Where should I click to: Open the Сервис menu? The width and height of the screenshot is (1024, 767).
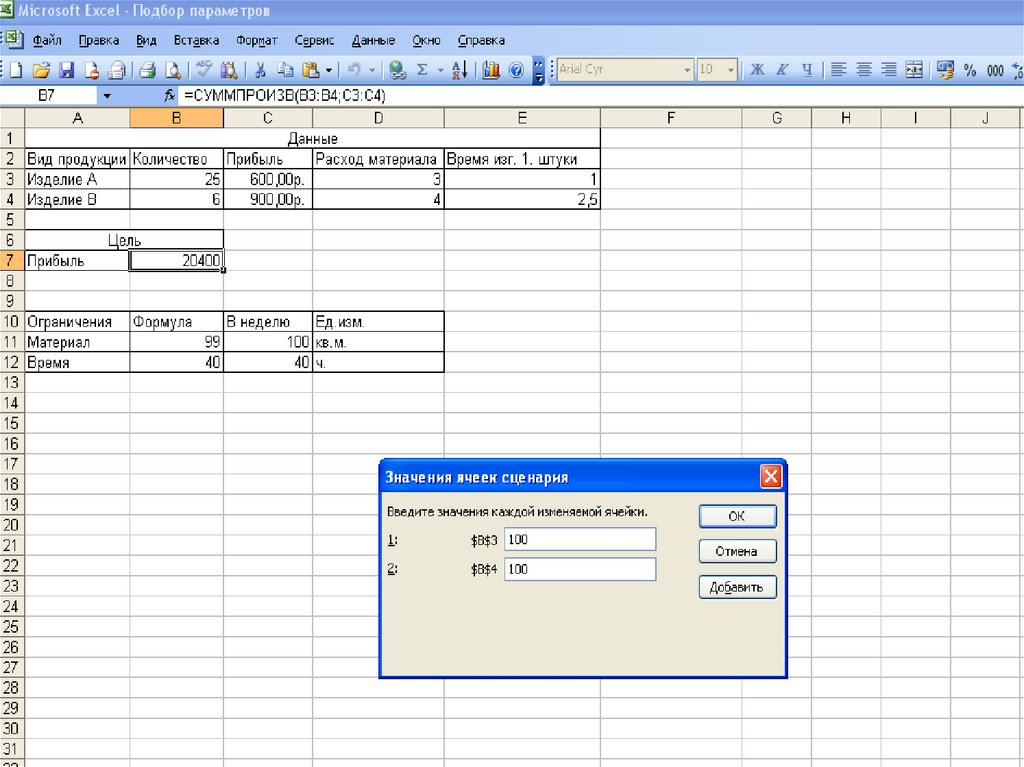point(314,41)
